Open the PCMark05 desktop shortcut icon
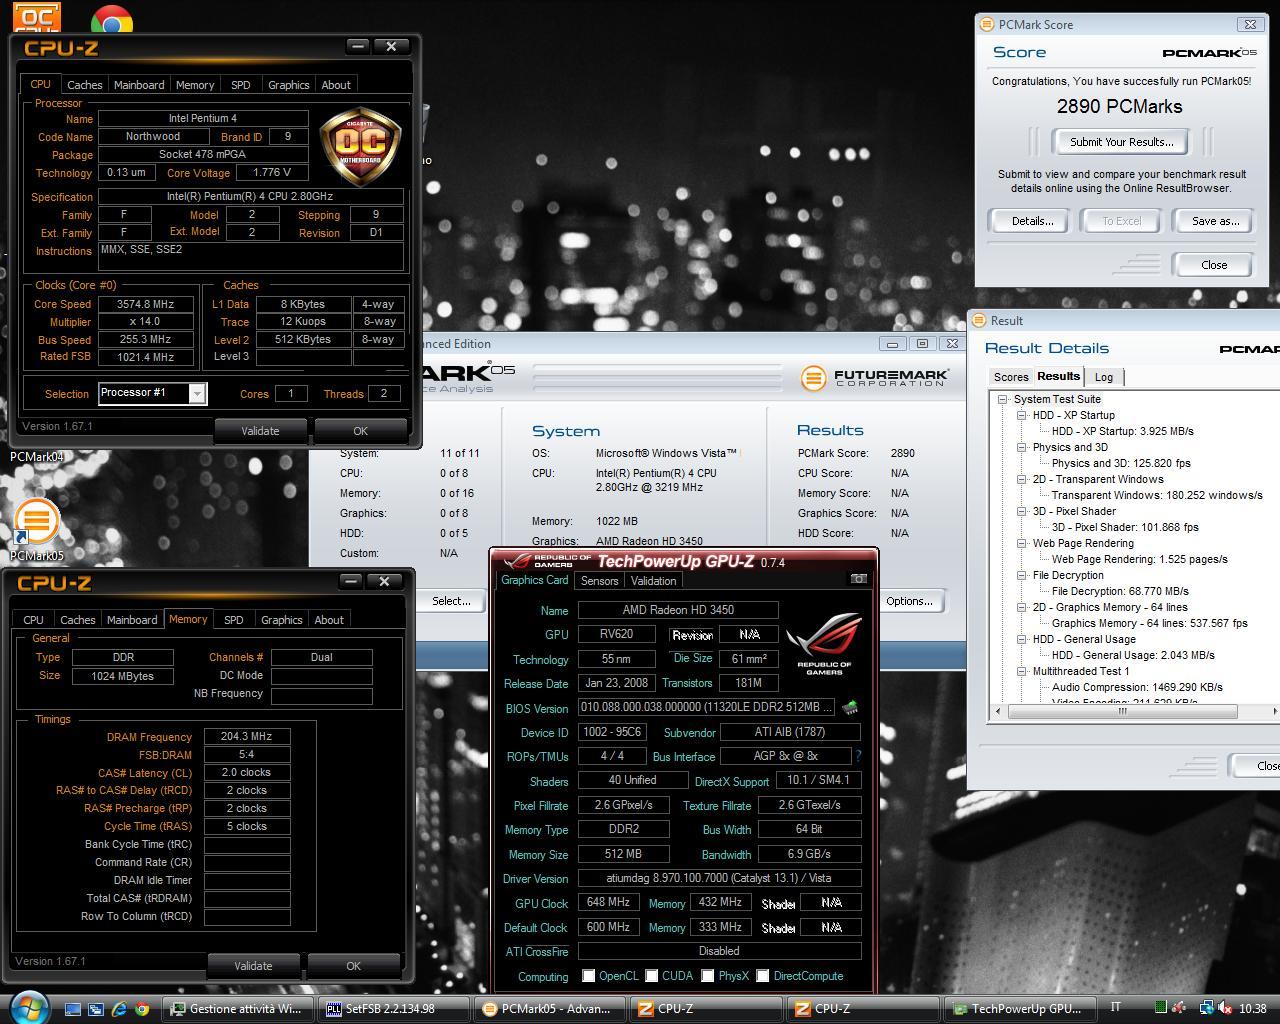This screenshot has width=1280, height=1024. tap(37, 521)
